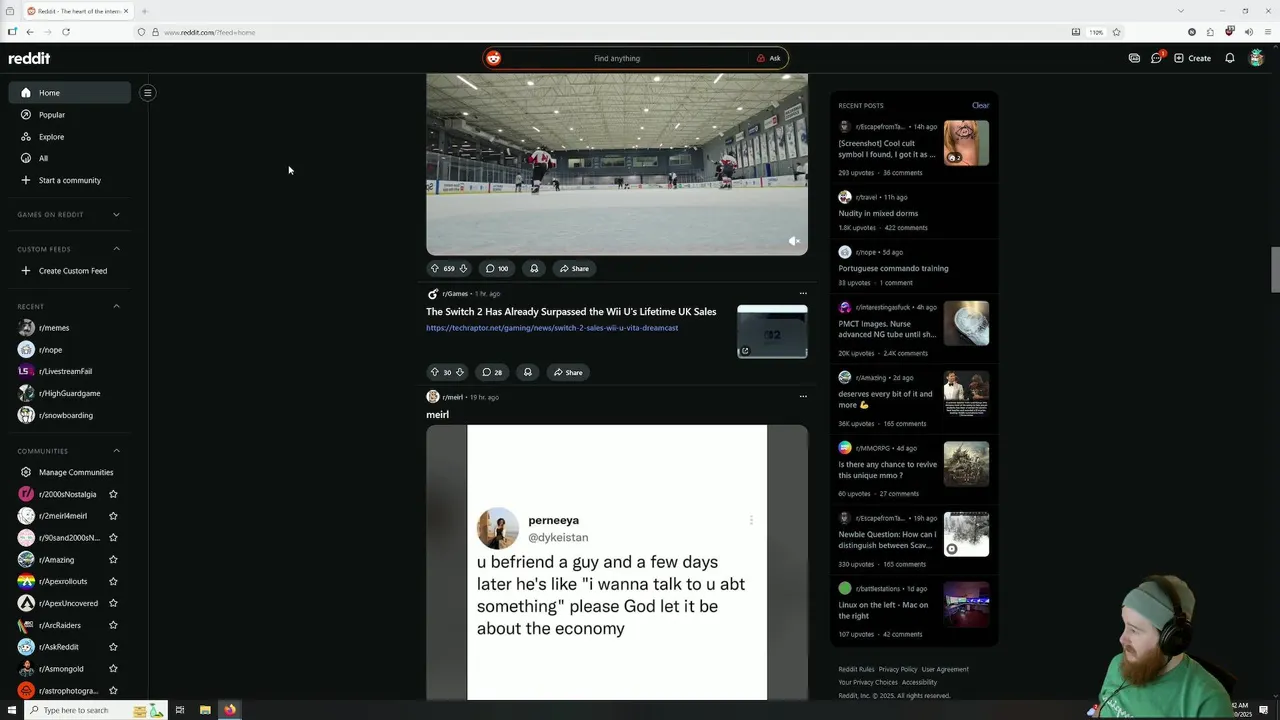Give award to hockey video post
This screenshot has height=720, width=1280.
pos(534,268)
